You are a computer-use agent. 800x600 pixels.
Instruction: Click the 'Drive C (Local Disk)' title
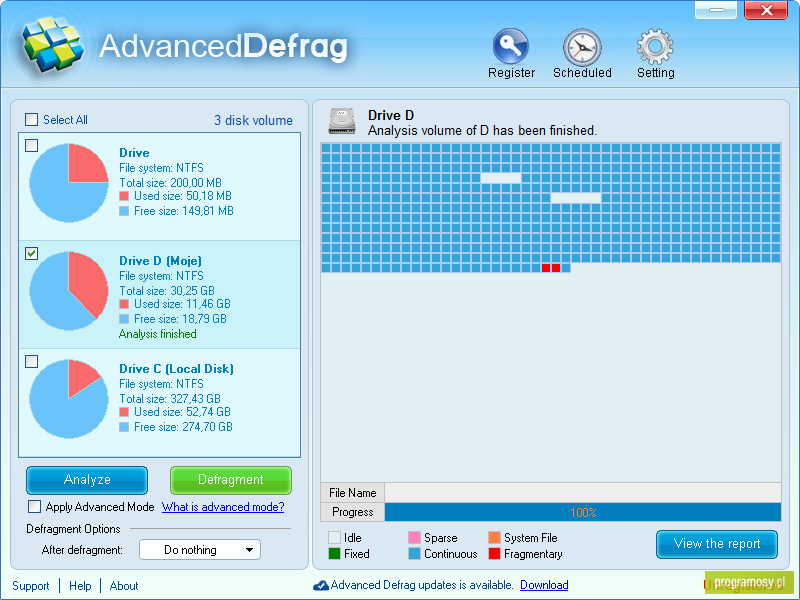(x=177, y=369)
